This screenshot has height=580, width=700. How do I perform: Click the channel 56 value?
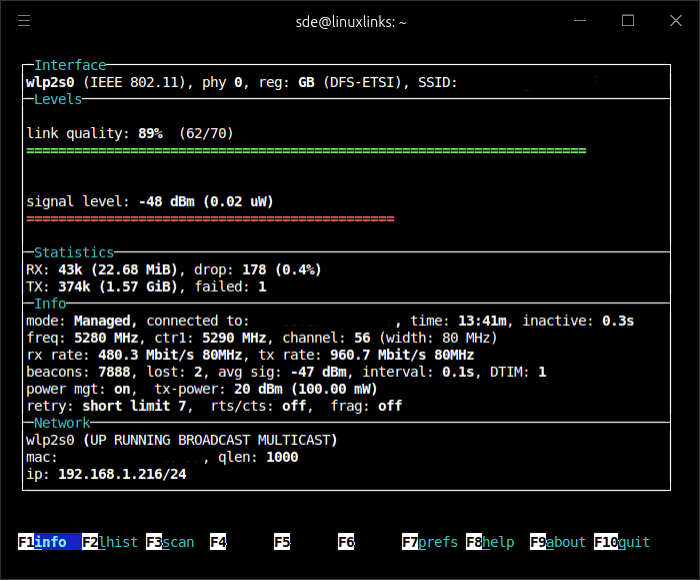362,338
